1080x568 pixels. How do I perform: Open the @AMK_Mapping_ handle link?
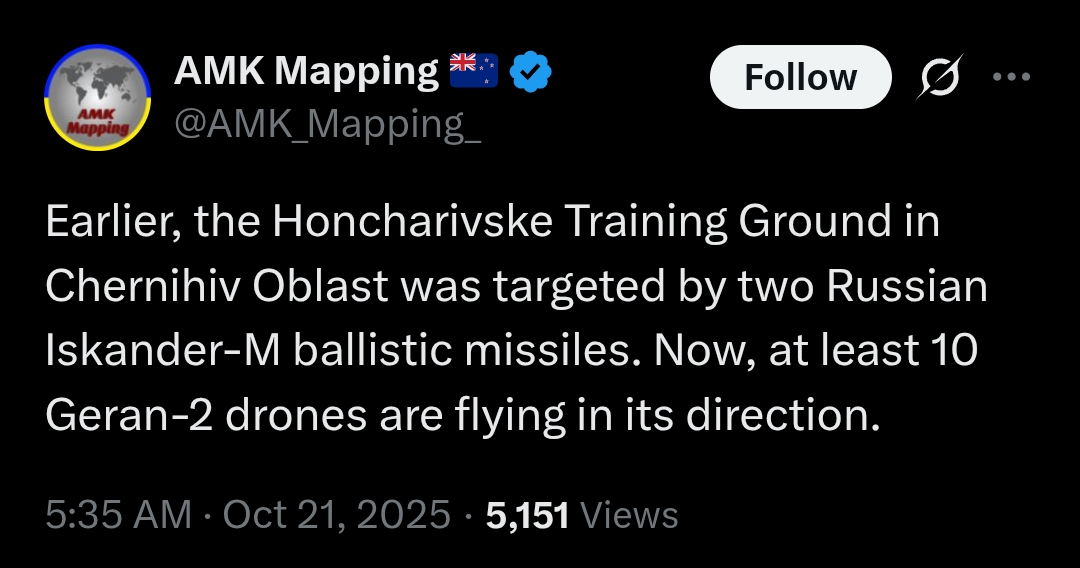(327, 125)
